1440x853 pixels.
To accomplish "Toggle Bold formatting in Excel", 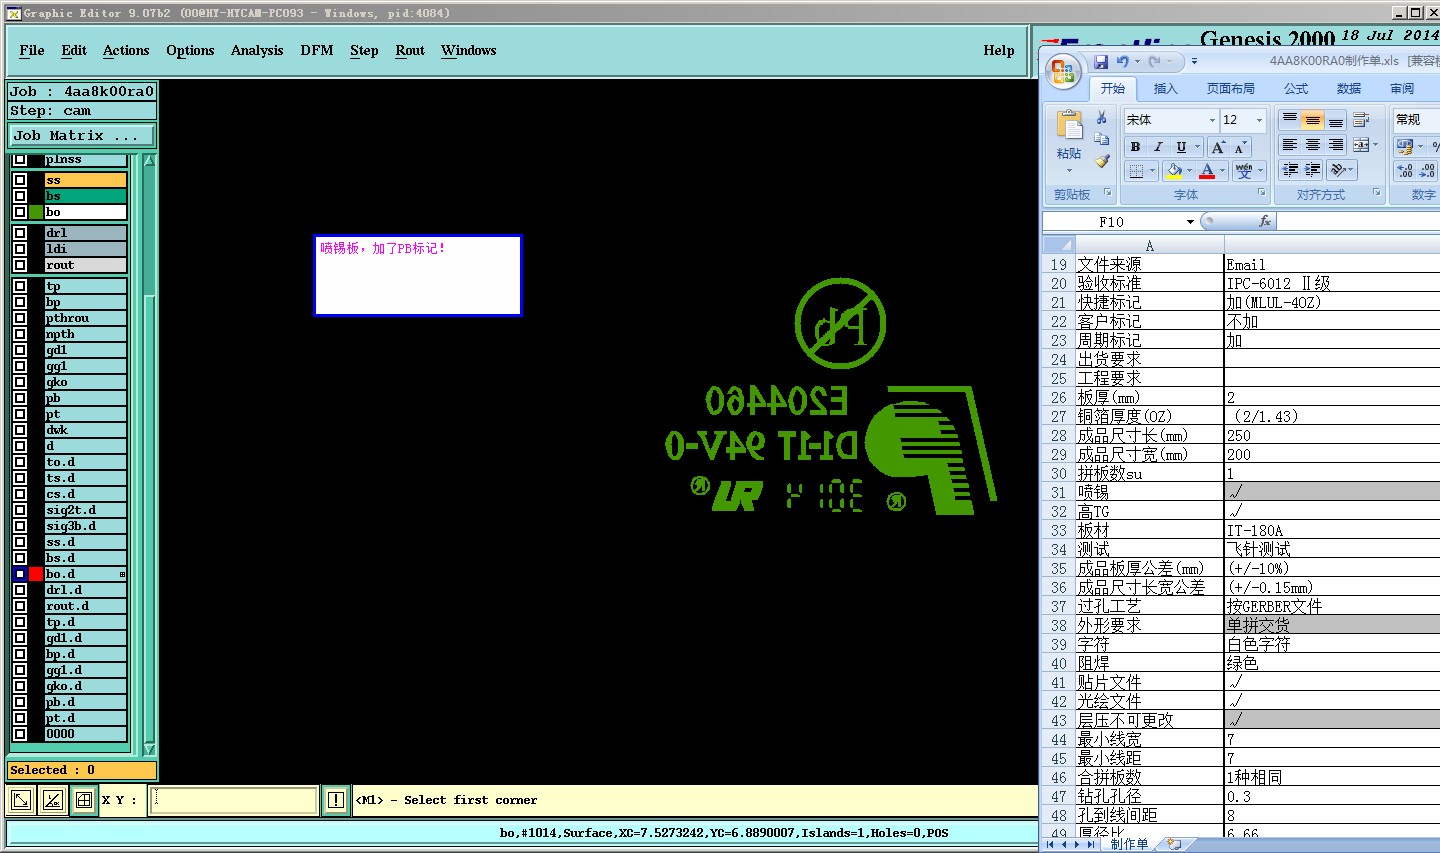I will click(x=1135, y=147).
